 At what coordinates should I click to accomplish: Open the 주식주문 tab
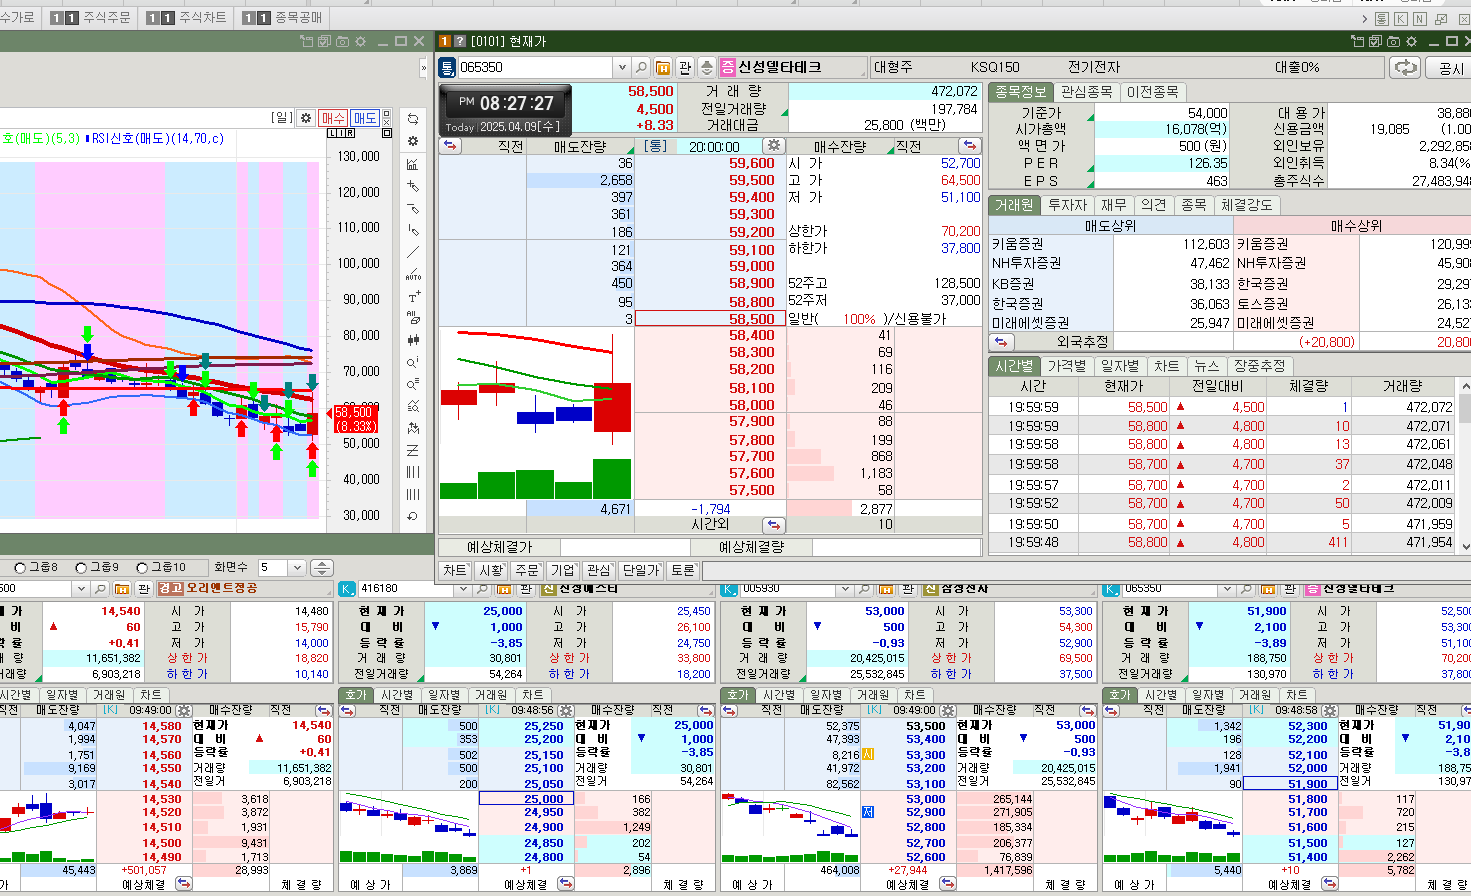90,17
